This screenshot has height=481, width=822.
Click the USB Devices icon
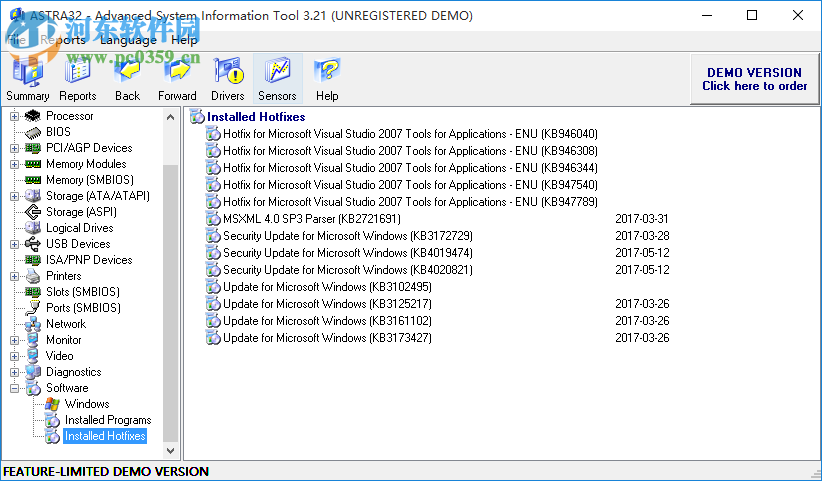pyautogui.click(x=33, y=244)
